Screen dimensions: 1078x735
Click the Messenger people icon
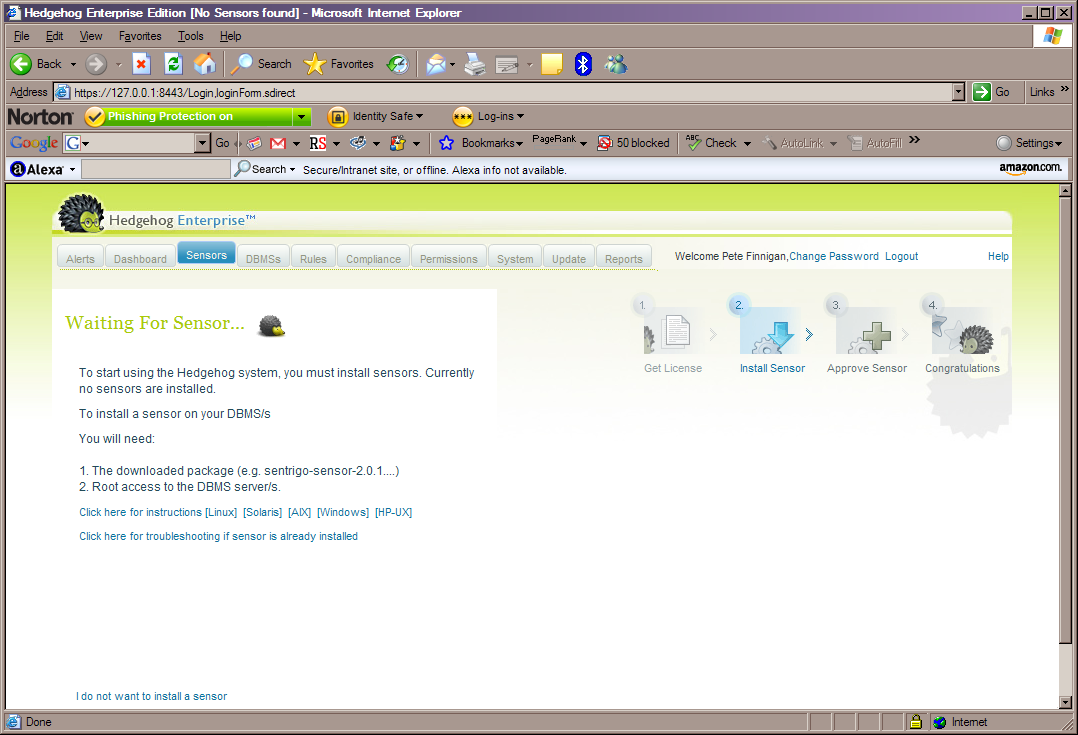tap(615, 64)
